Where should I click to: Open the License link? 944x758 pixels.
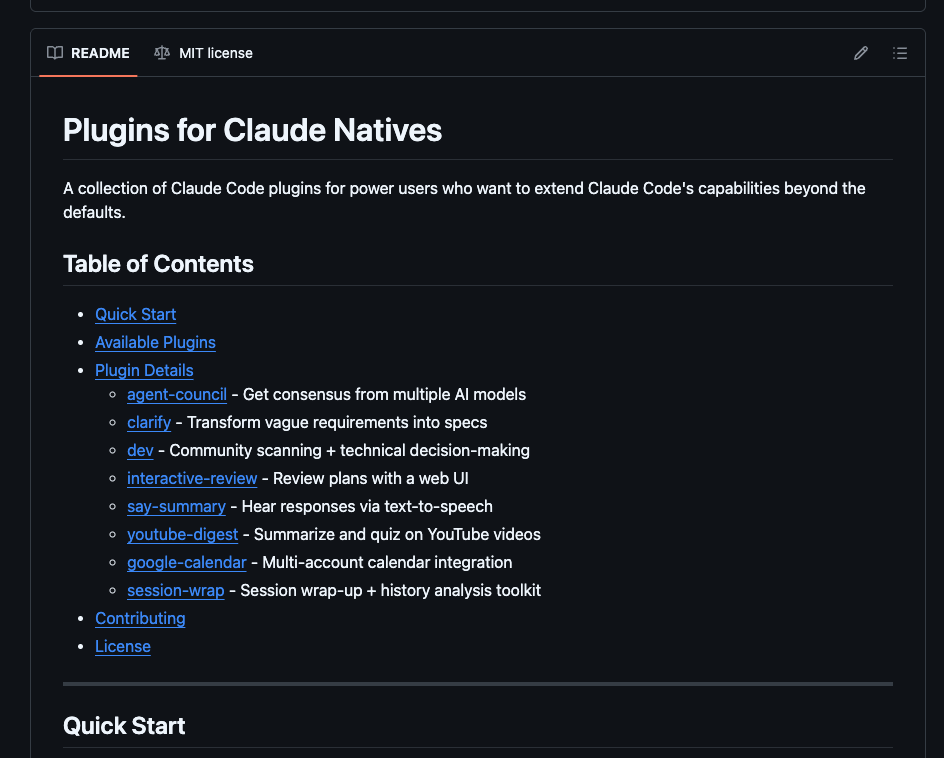(x=122, y=646)
